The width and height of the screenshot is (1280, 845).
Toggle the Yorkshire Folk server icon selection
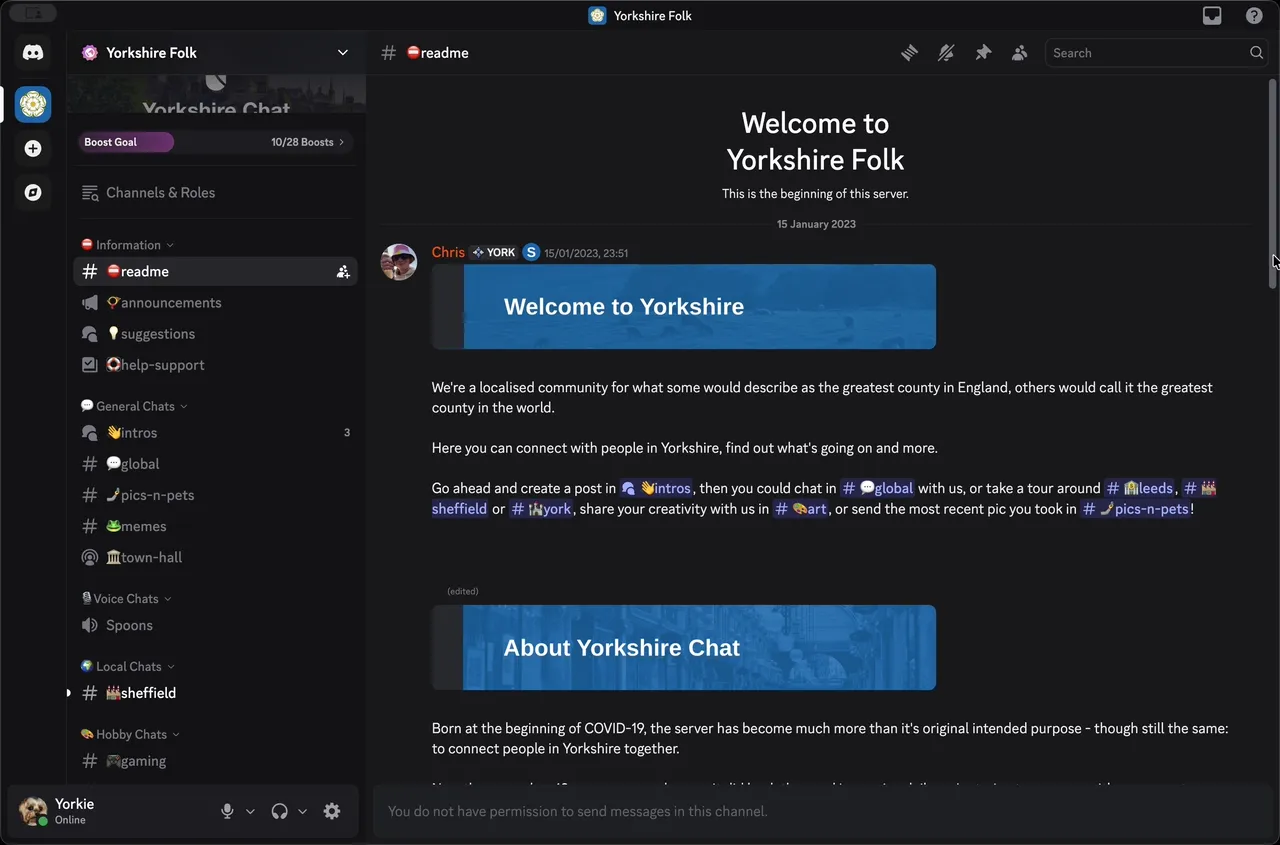click(x=33, y=103)
